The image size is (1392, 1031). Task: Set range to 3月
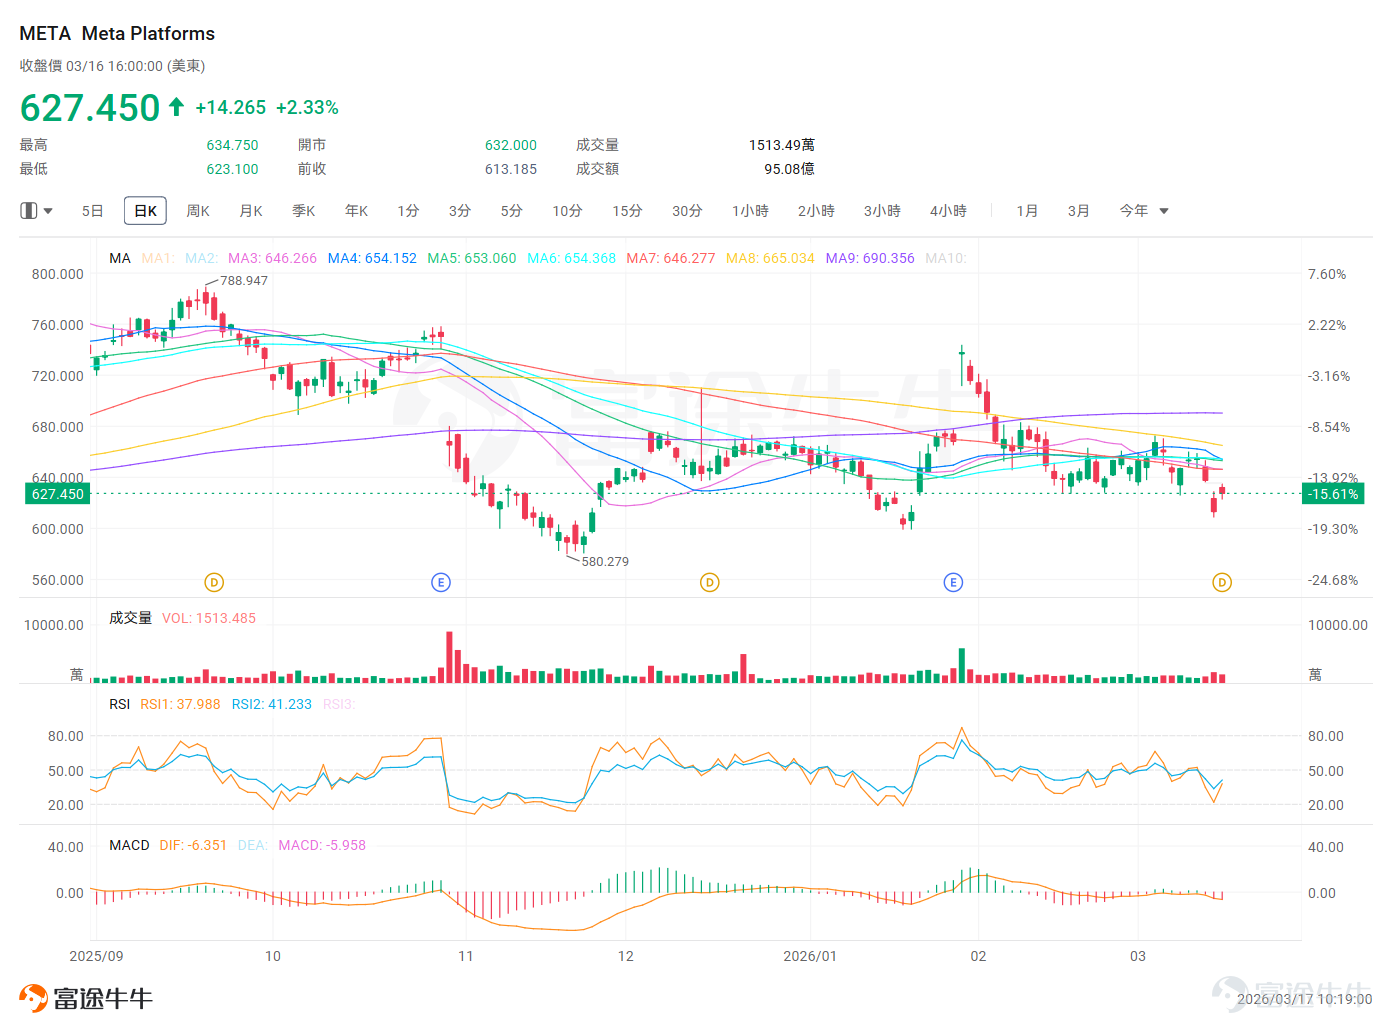pos(1079,211)
